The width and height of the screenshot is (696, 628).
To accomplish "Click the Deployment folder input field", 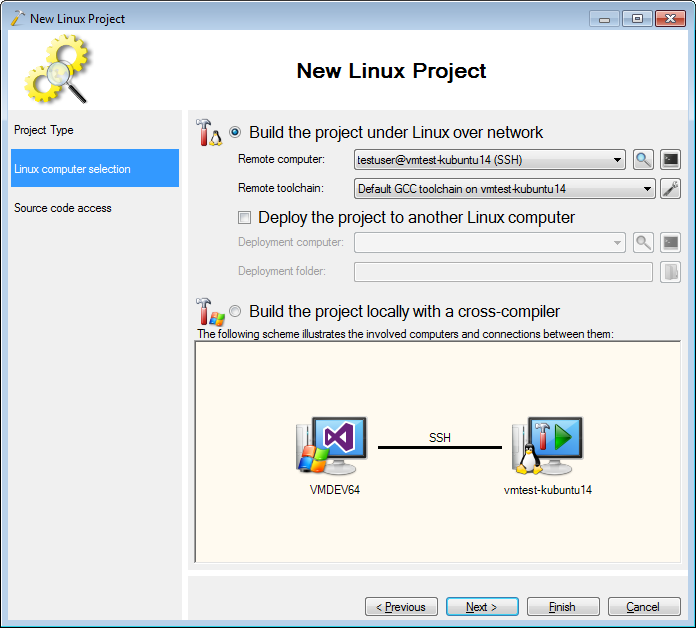I will pos(503,272).
